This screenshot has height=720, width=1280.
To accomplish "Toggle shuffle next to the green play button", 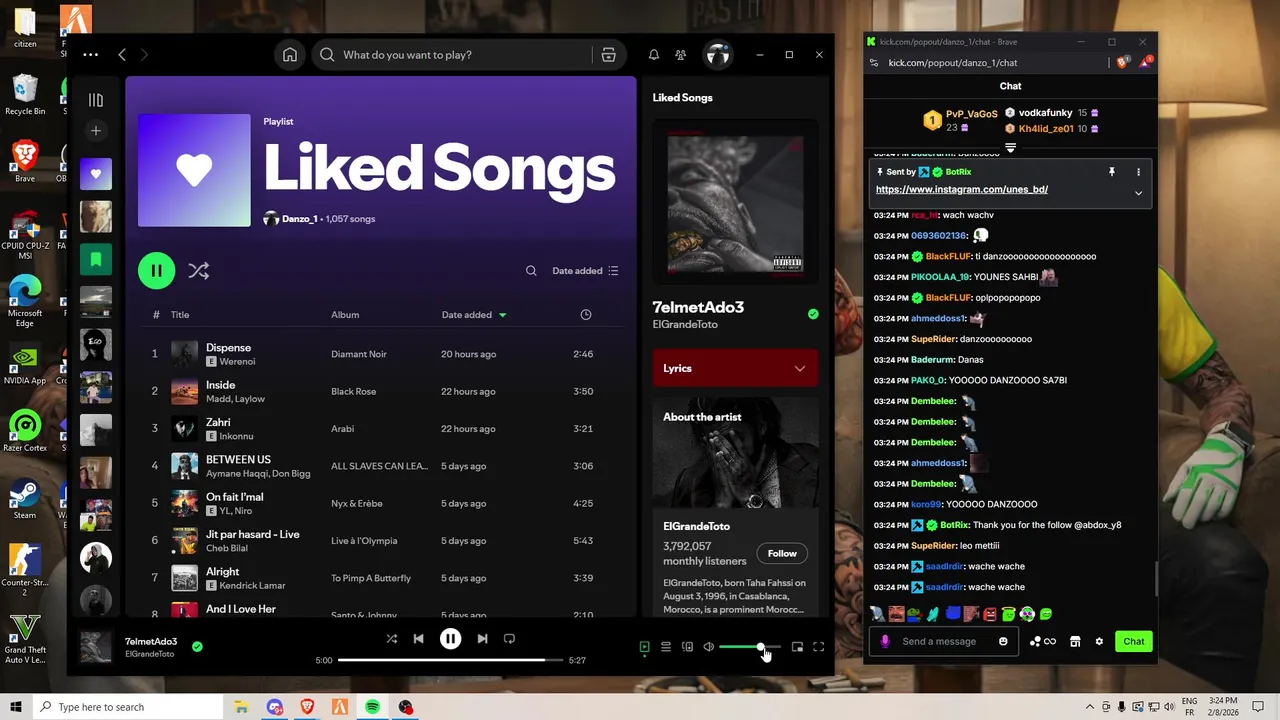I will pyautogui.click(x=199, y=270).
